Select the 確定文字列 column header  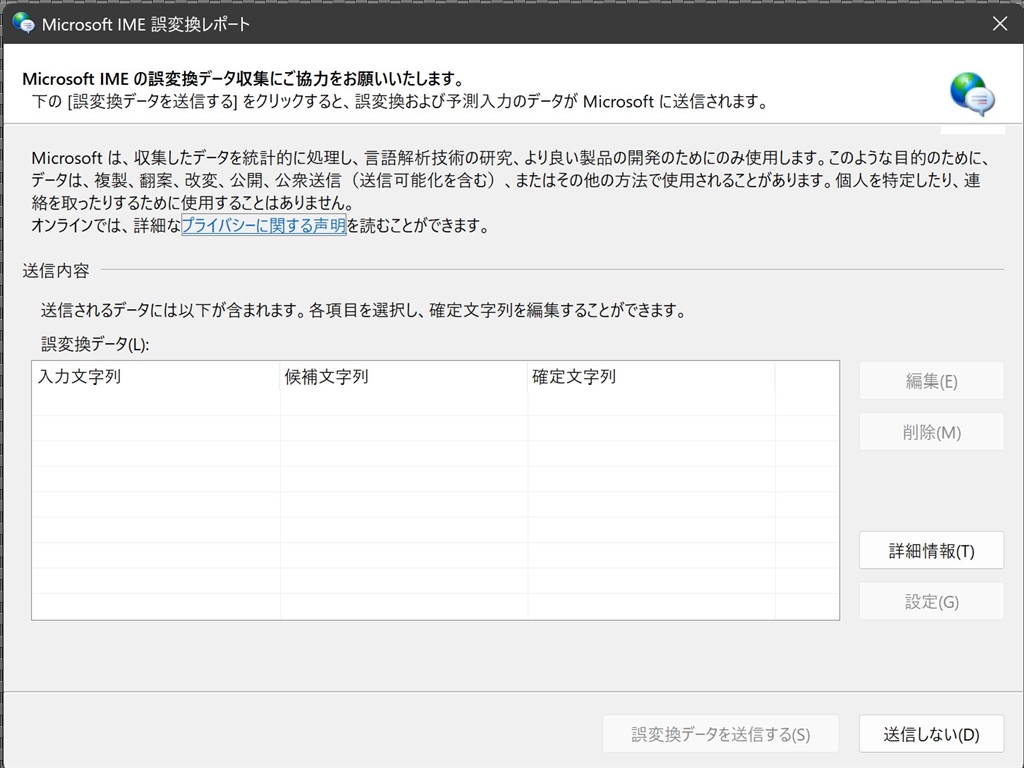pos(651,377)
